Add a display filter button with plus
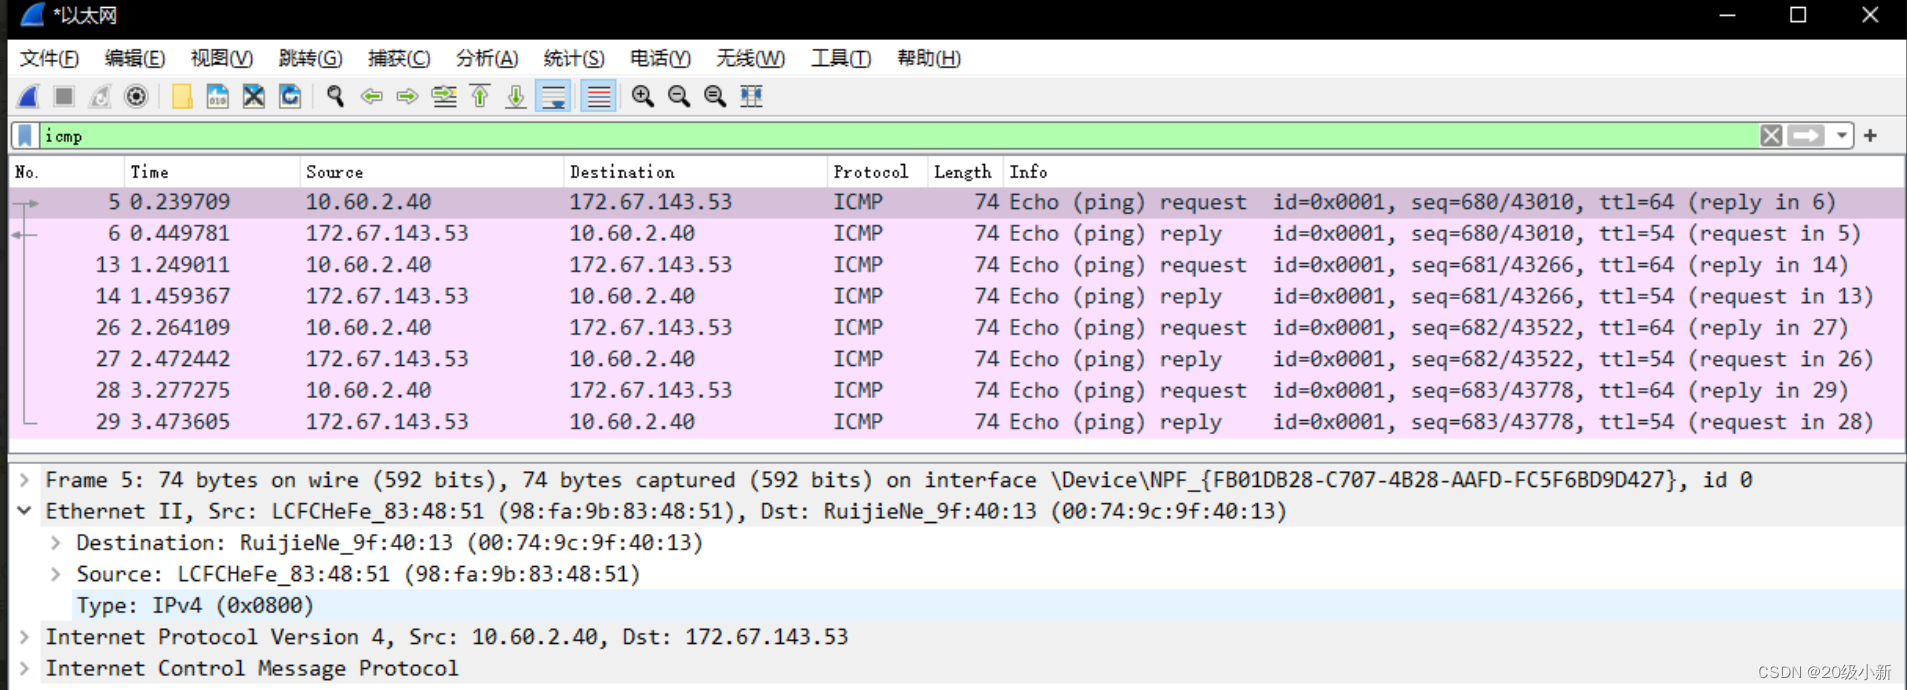 coord(1871,135)
